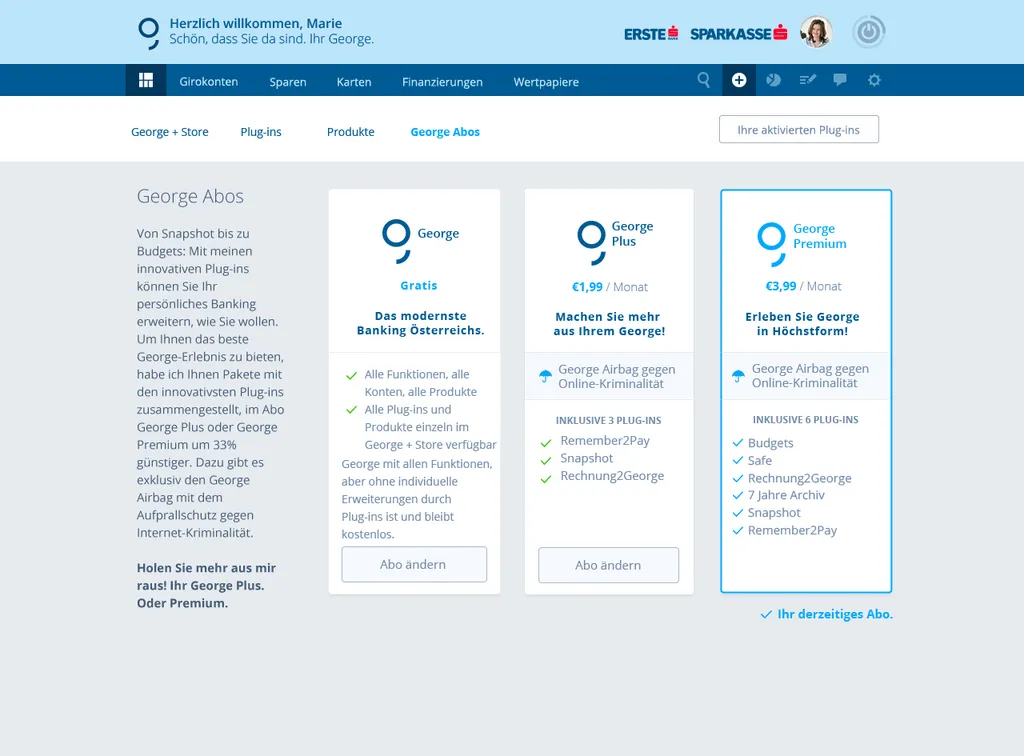
Task: Click umbrella Airbag icon in George Plus
Action: point(545,376)
